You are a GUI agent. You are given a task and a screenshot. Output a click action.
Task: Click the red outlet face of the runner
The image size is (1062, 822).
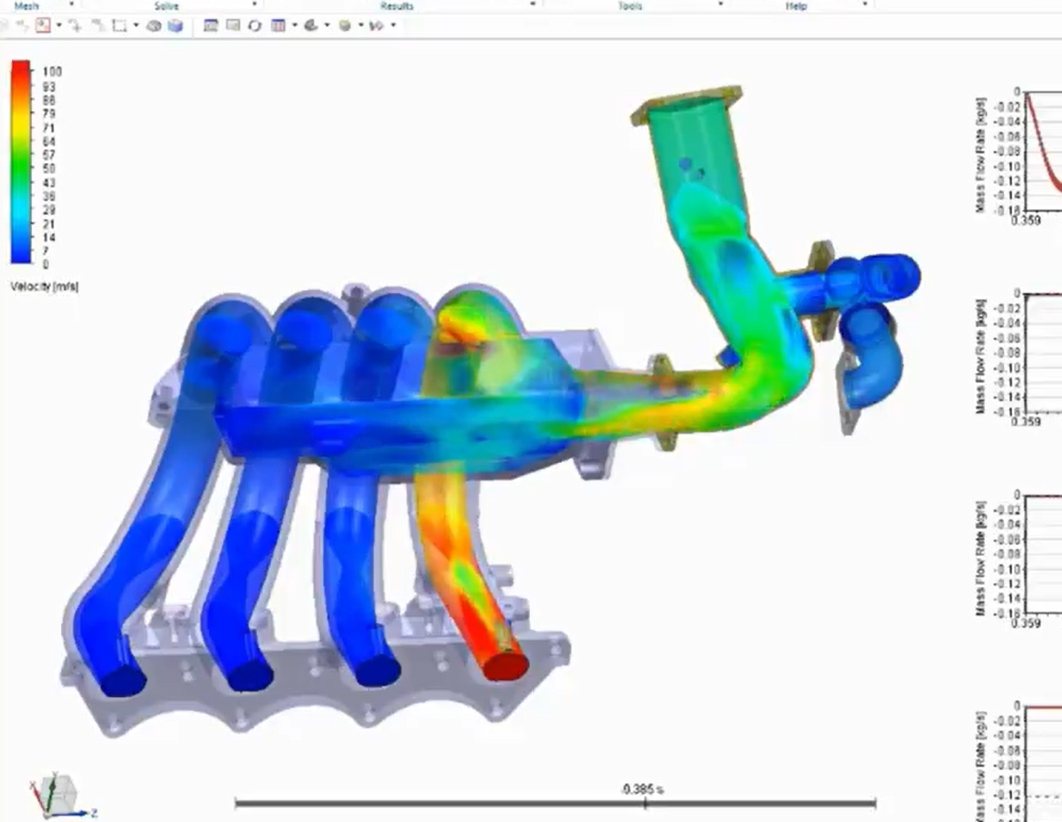(x=506, y=666)
